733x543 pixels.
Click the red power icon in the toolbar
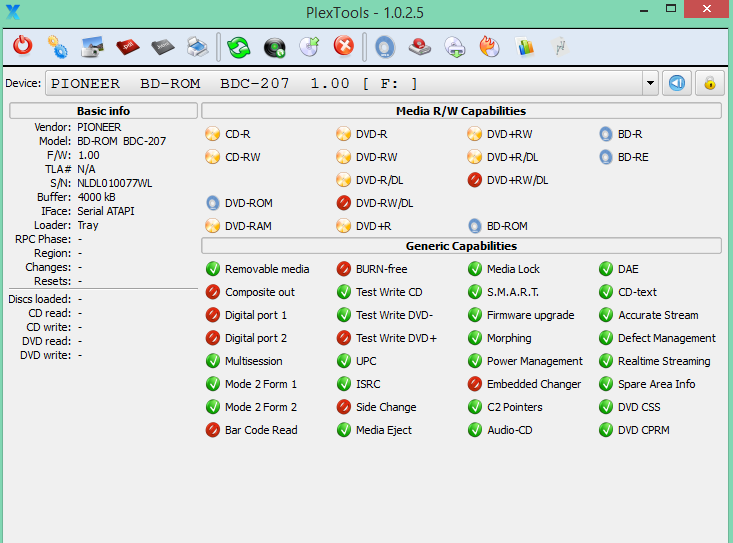22,46
